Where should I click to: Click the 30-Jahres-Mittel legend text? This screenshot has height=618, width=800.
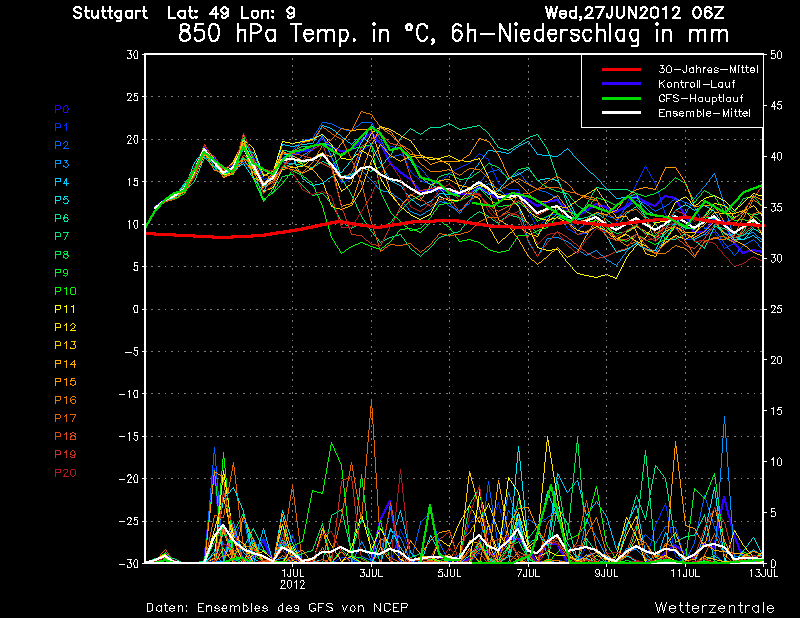(708, 69)
